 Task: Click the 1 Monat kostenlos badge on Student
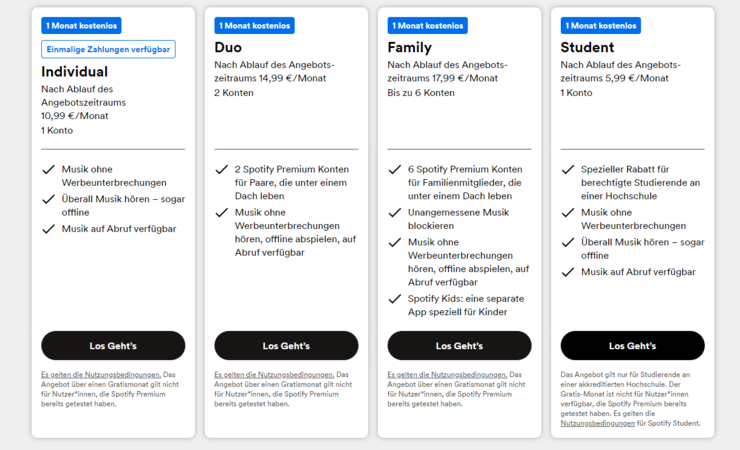pyautogui.click(x=601, y=25)
